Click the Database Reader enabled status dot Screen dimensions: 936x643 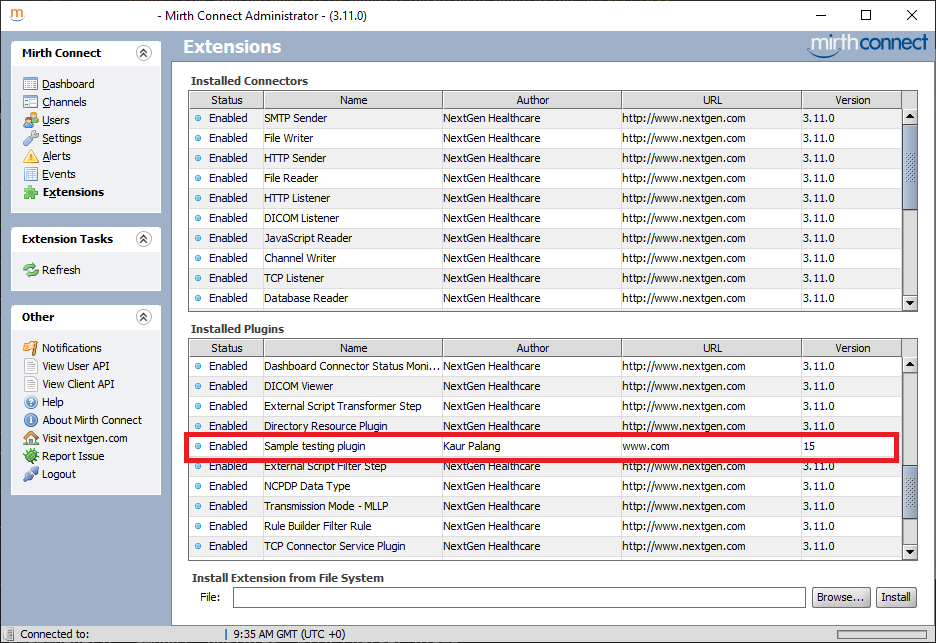(x=198, y=298)
